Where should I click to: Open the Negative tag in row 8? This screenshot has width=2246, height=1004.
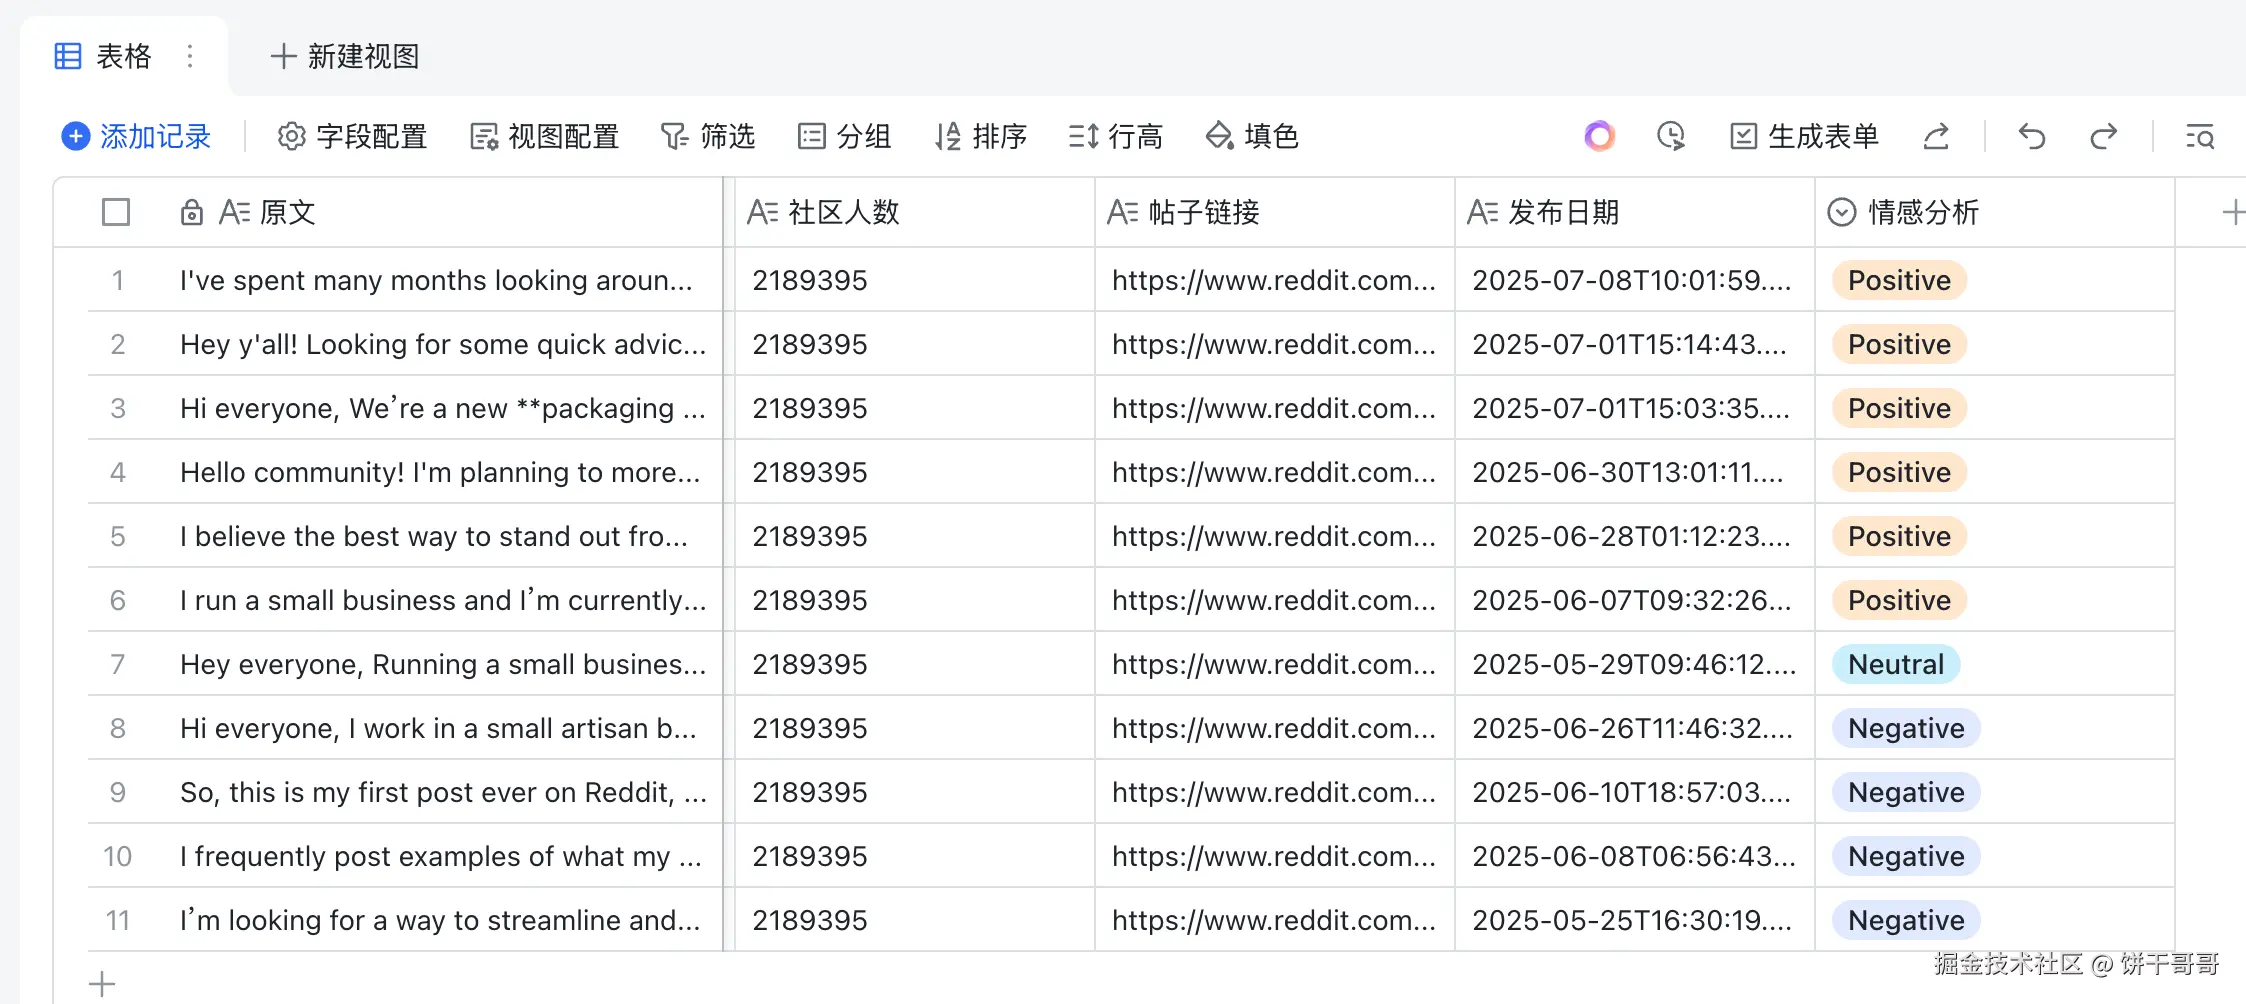pos(1906,728)
